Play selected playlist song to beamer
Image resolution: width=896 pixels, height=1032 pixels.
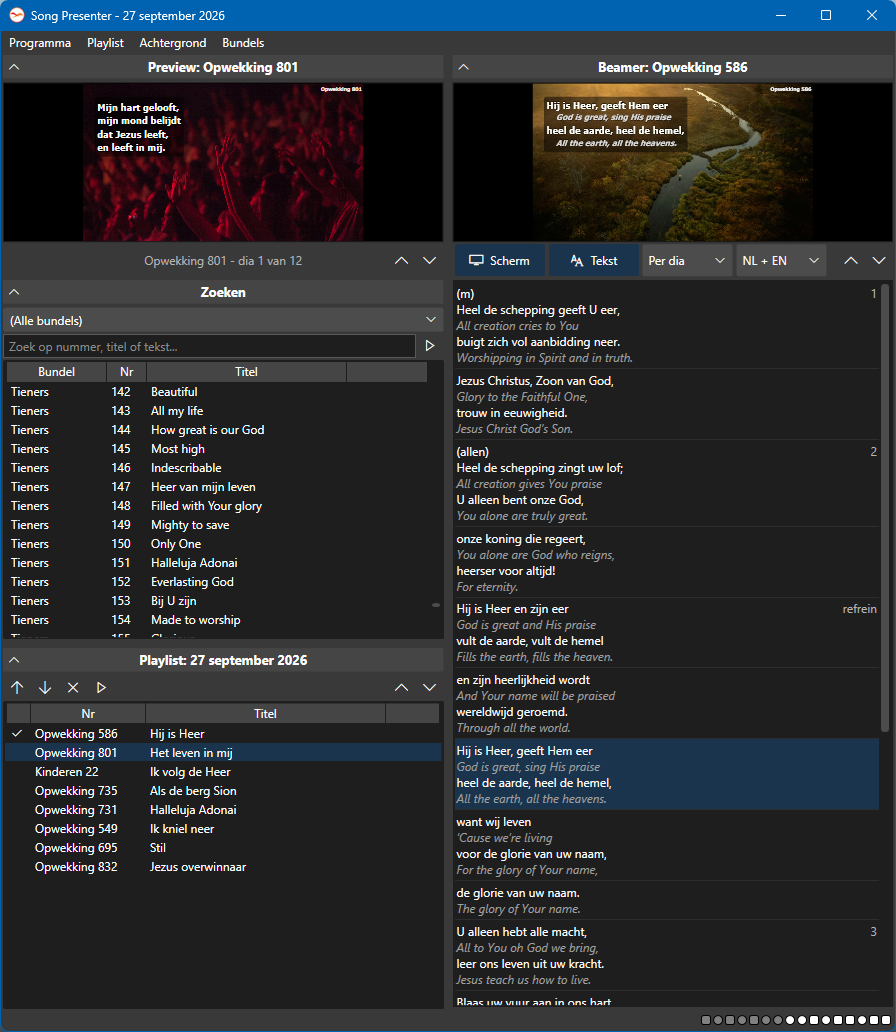pos(101,687)
